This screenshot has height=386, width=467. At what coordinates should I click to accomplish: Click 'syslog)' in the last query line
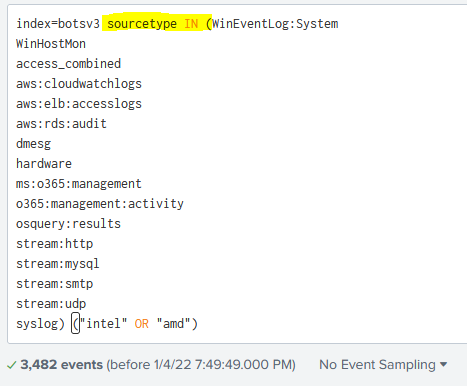click(x=40, y=324)
